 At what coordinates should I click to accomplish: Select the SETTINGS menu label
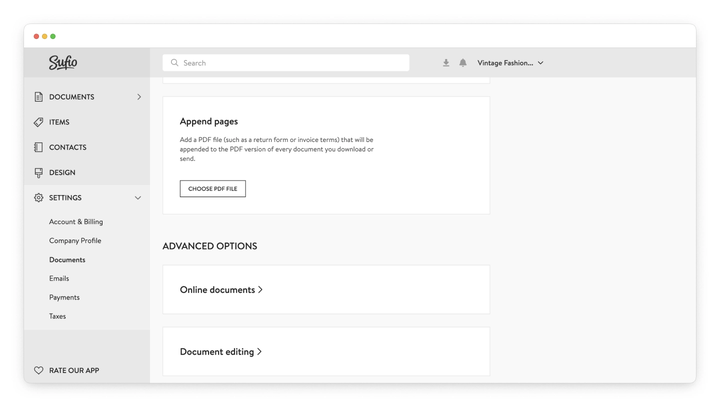tap(65, 198)
